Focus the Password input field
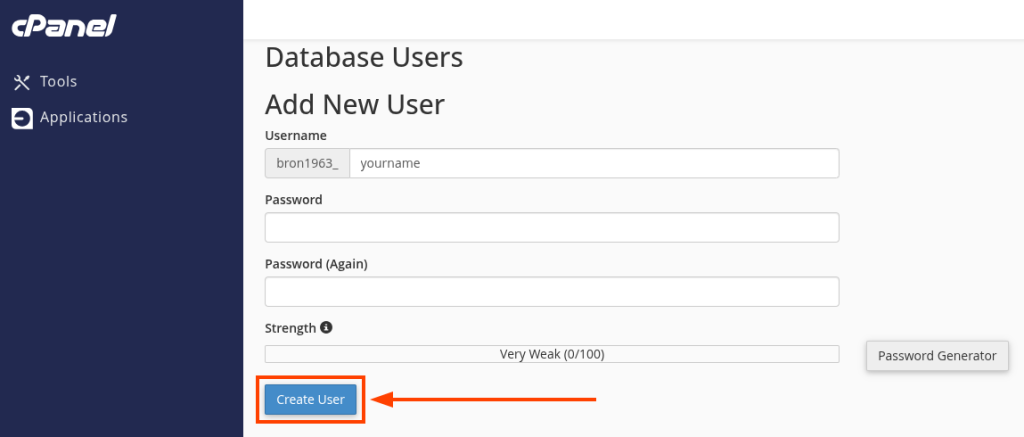 pyautogui.click(x=551, y=228)
